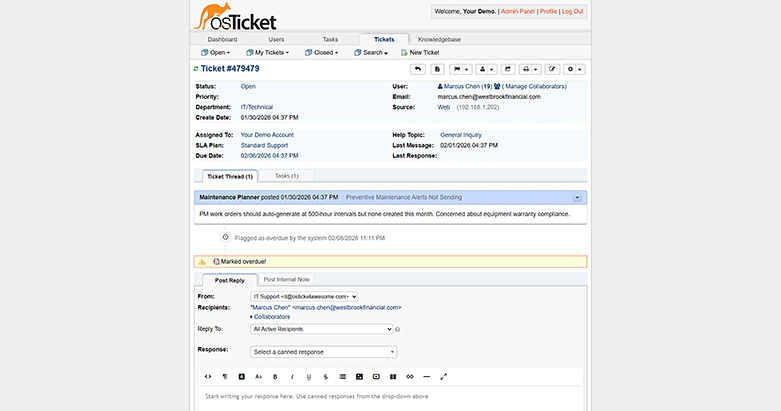The height and width of the screenshot is (411, 781).
Task: Click the flag status icon button
Action: 457,69
